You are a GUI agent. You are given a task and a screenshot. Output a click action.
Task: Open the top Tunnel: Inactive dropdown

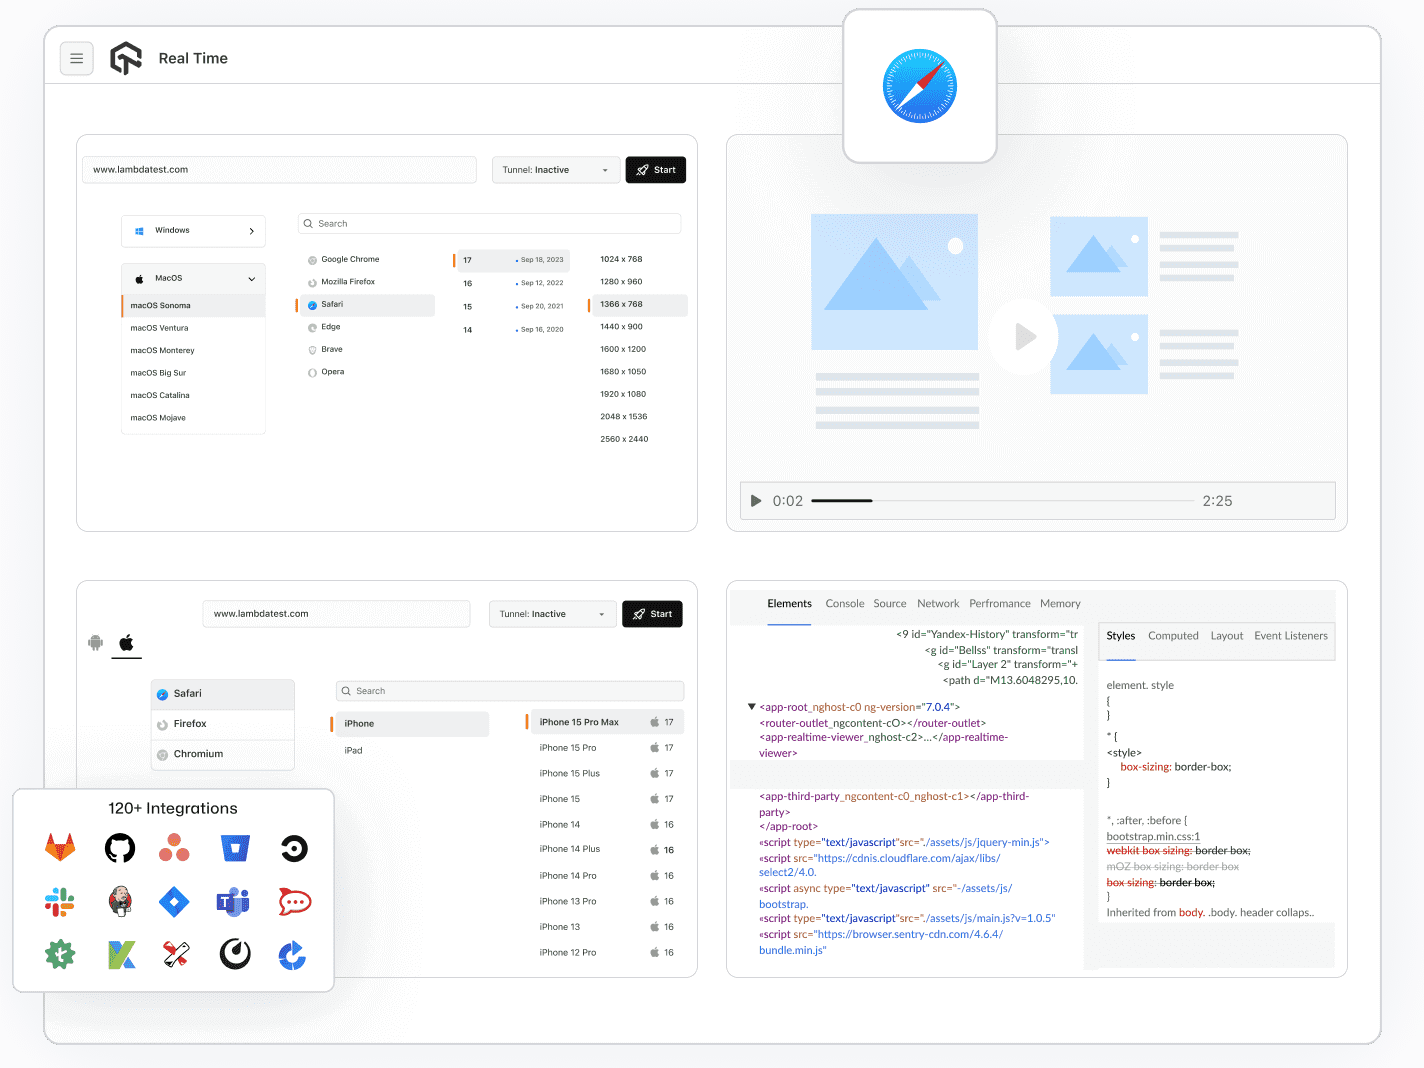[x=555, y=170]
